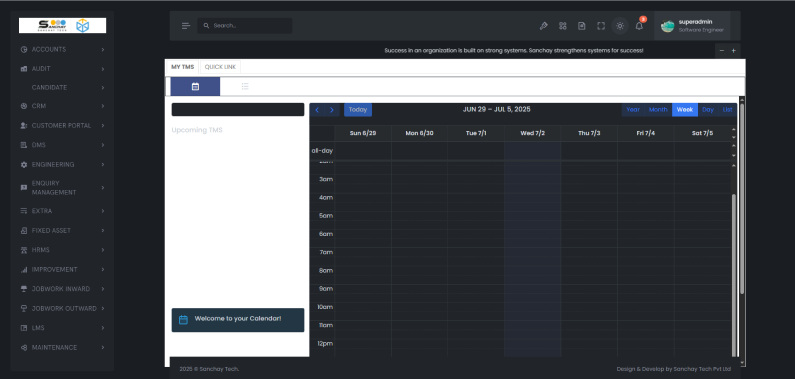Viewport: 795px width, 379px height.
Task: Toggle the light/dark theme sun icon
Action: click(620, 26)
